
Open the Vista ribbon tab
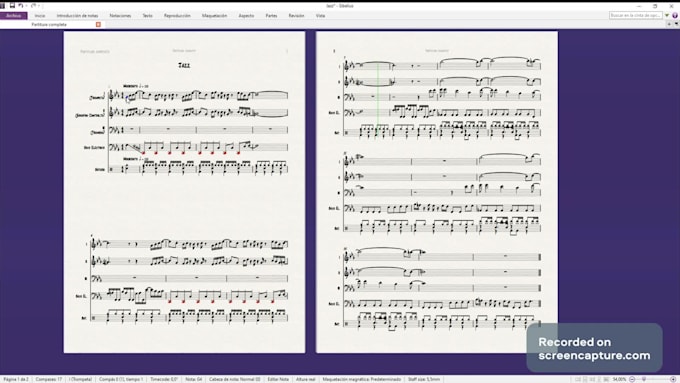click(x=320, y=16)
